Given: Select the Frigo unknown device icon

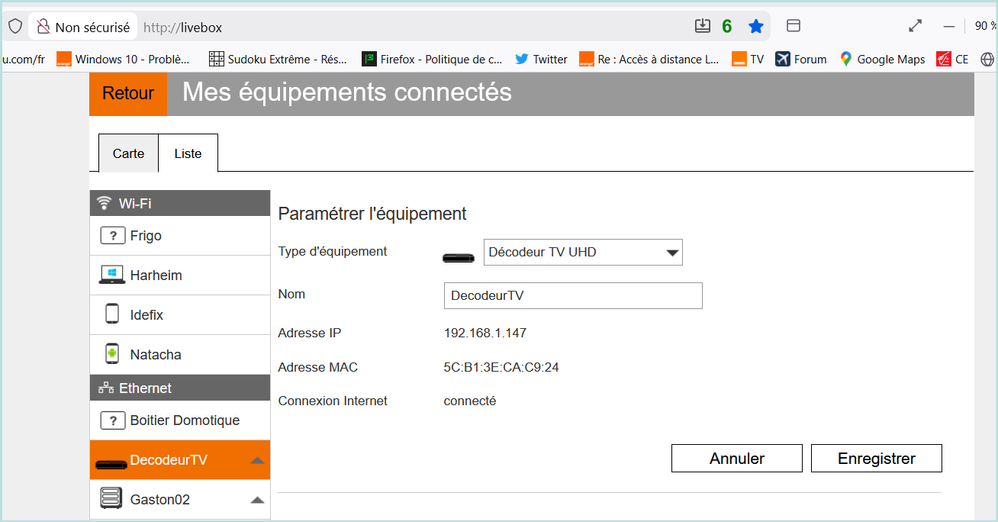Looking at the screenshot, I should 112,236.
